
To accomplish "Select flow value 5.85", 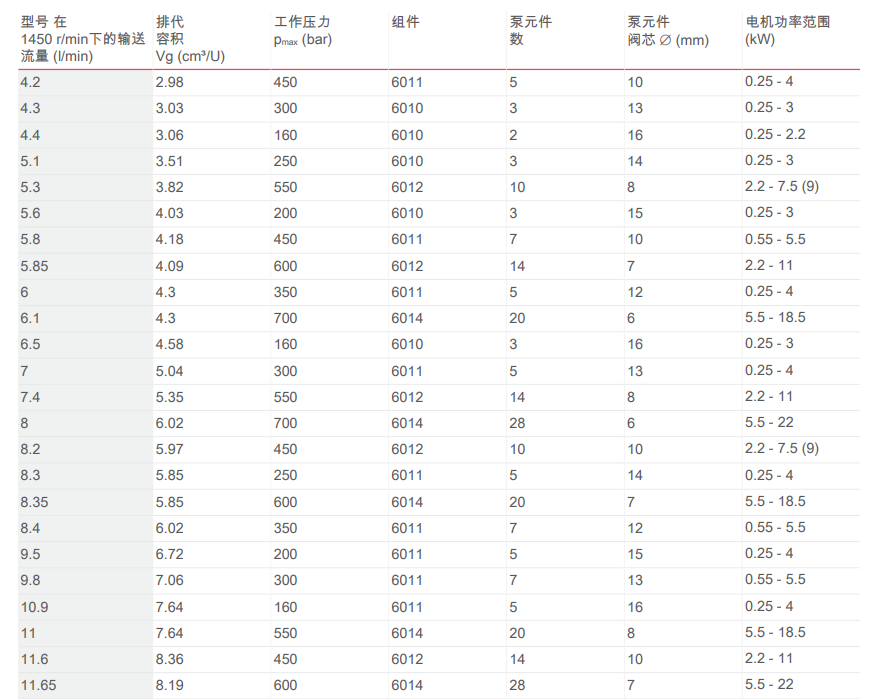I will coord(34,267).
